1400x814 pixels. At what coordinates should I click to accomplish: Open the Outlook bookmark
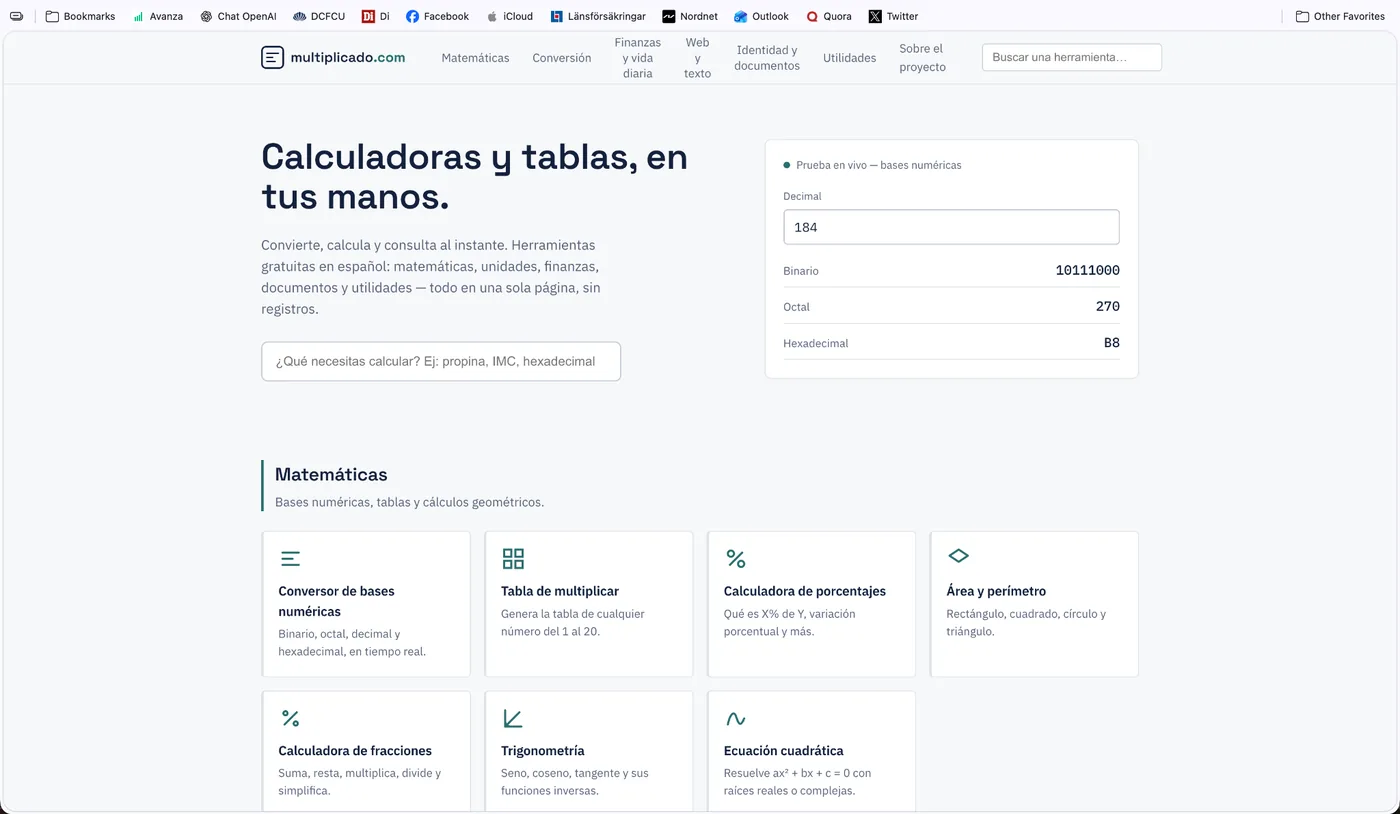point(761,16)
